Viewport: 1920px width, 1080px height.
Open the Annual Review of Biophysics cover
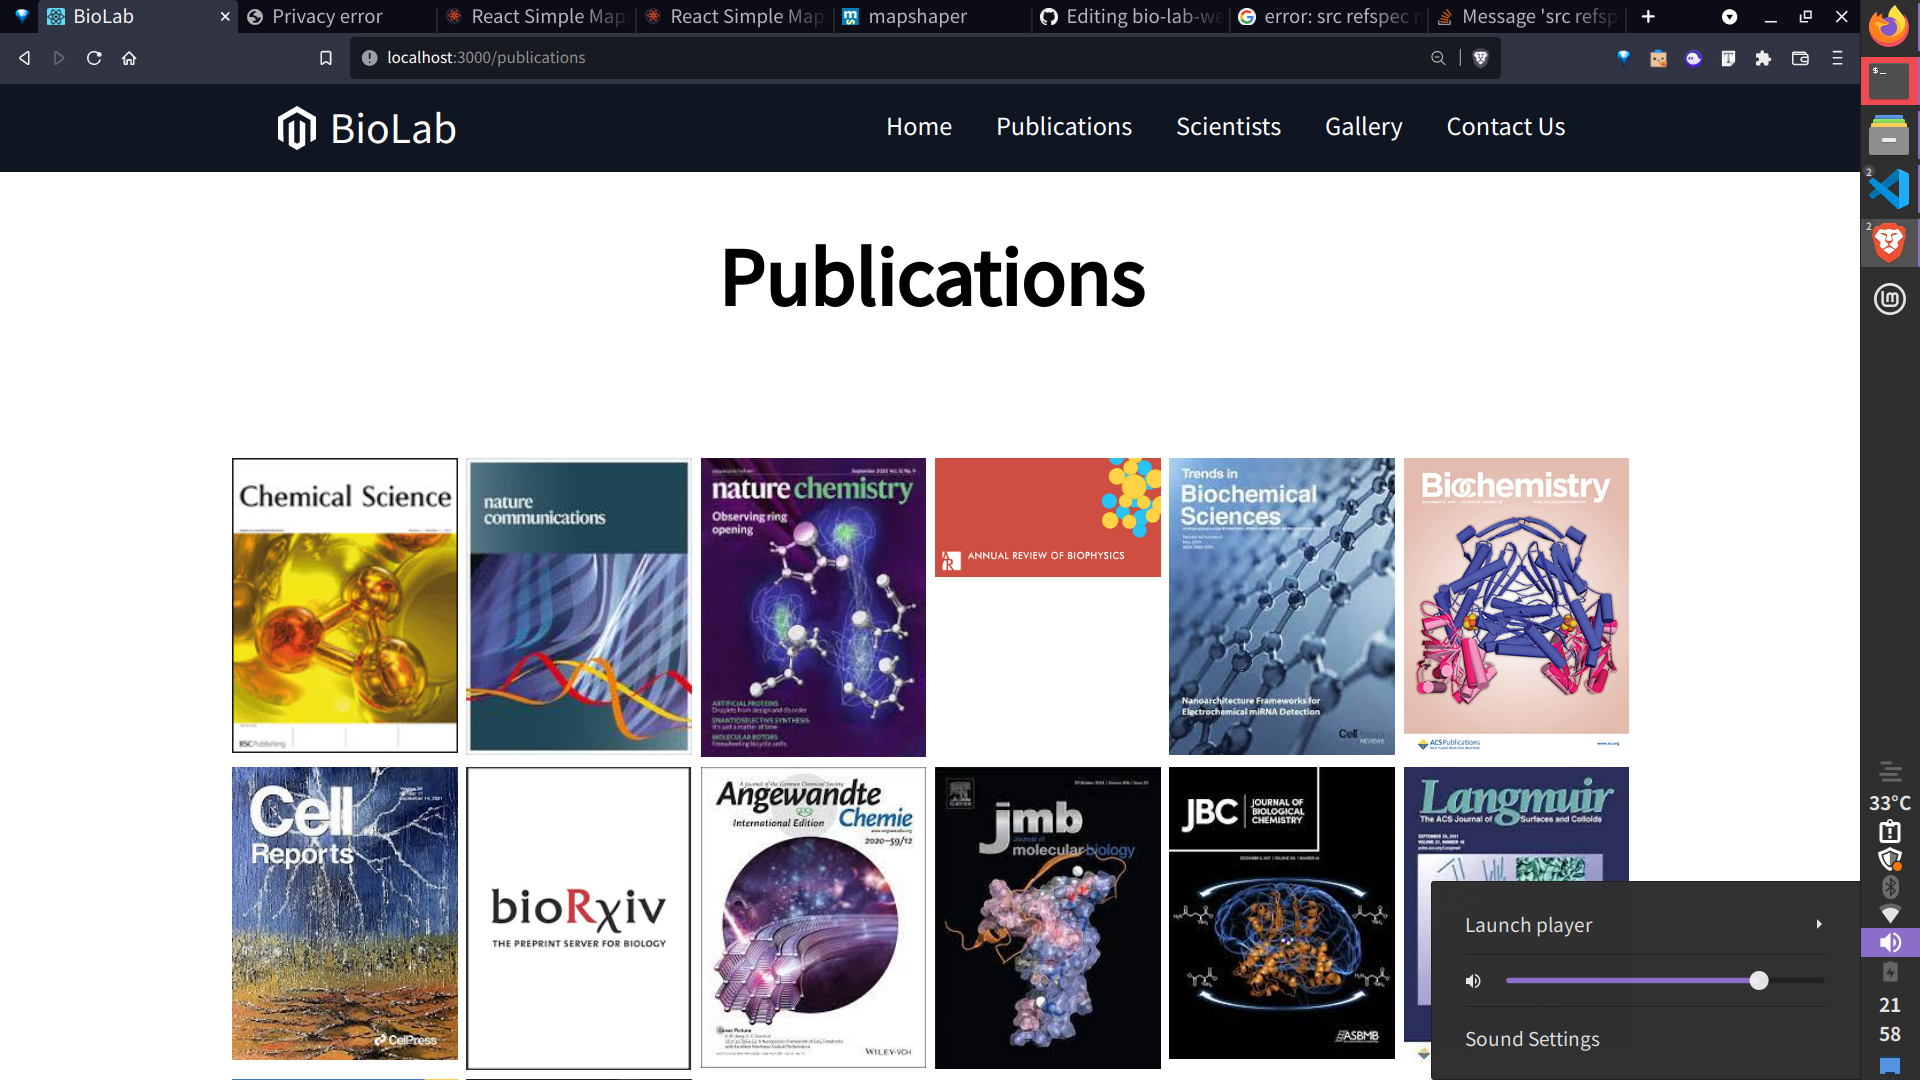[1048, 517]
